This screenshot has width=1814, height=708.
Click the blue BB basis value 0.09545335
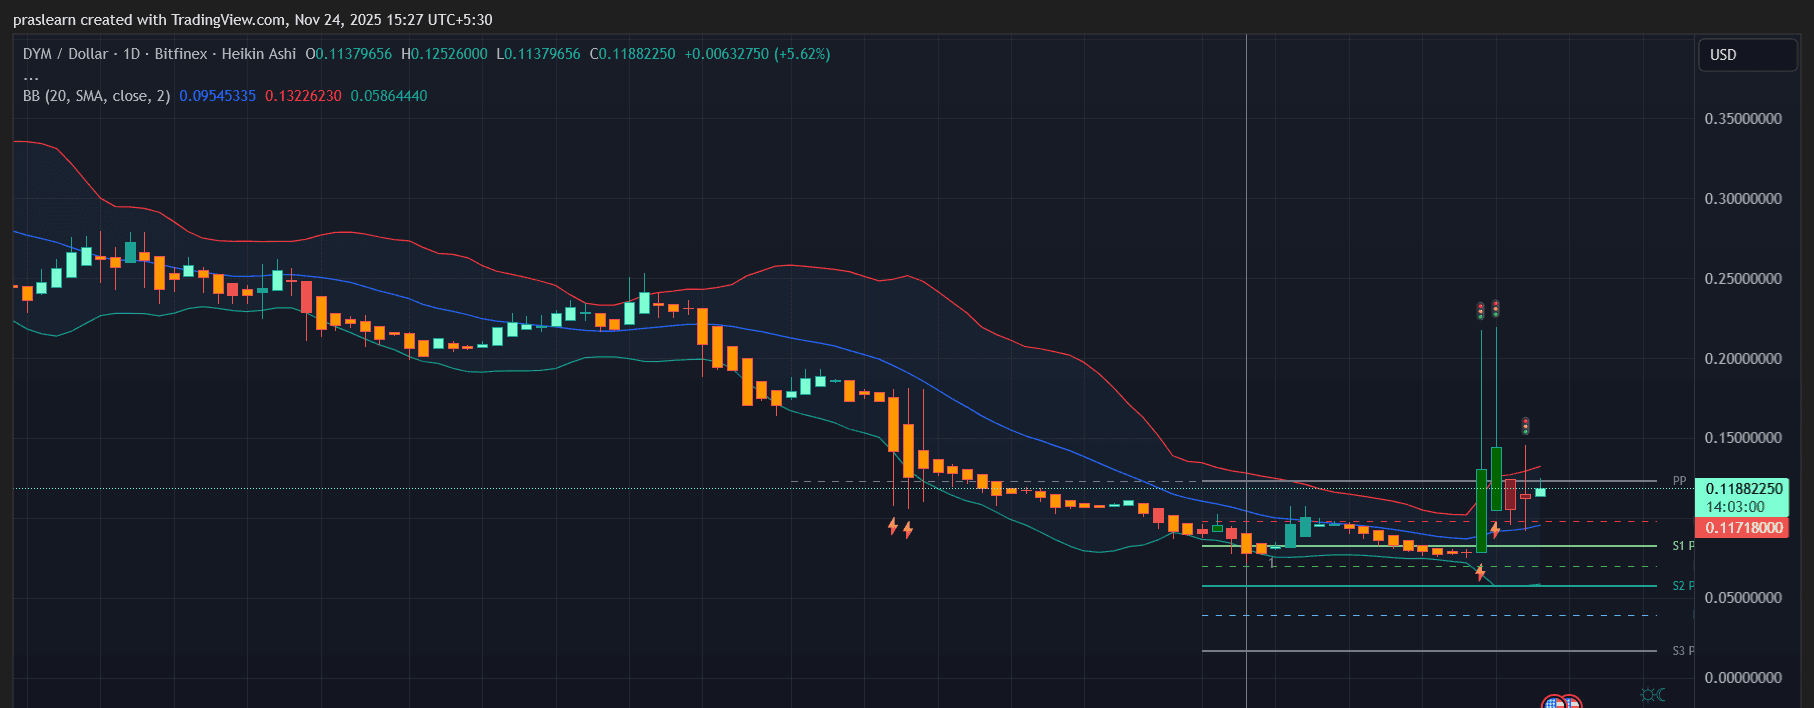tap(217, 96)
